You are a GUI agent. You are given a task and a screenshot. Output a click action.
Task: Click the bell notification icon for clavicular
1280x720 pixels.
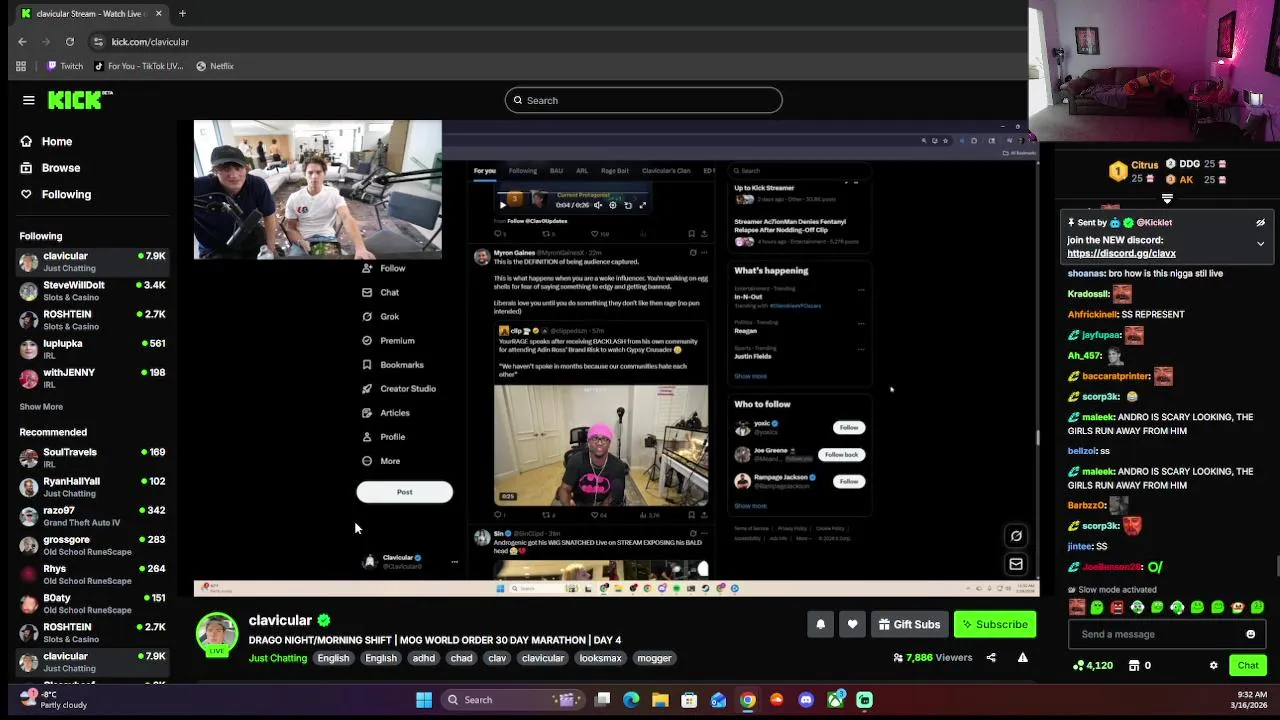click(820, 624)
